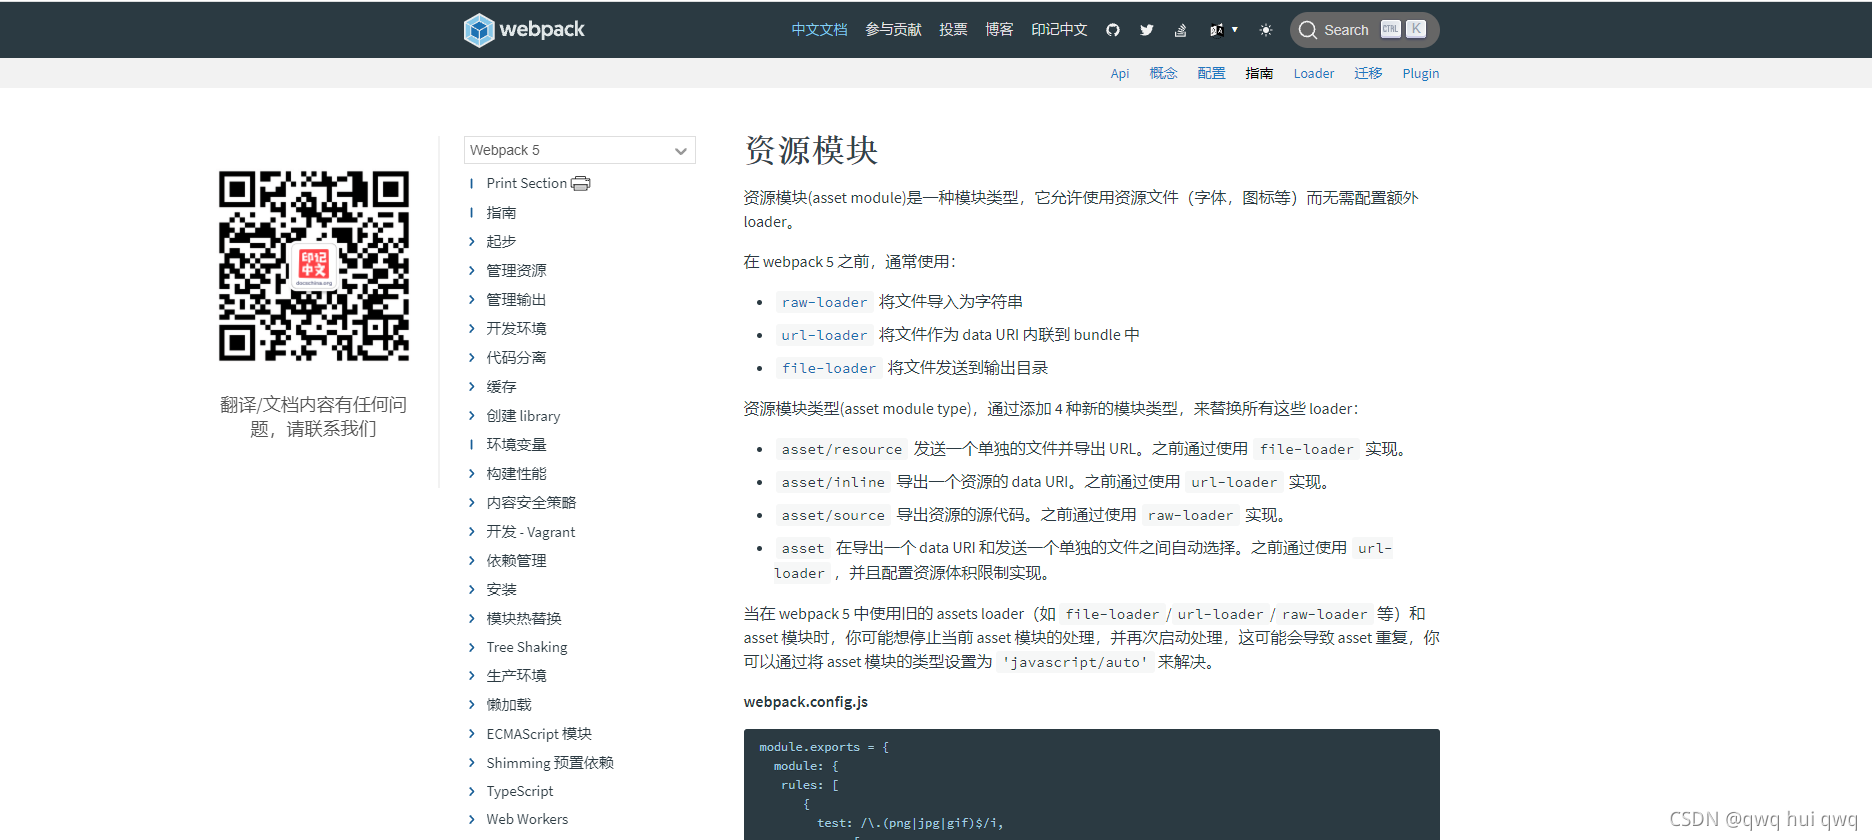Image resolution: width=1872 pixels, height=840 pixels.
Task: Open the GitHub icon link
Action: pyautogui.click(x=1113, y=30)
